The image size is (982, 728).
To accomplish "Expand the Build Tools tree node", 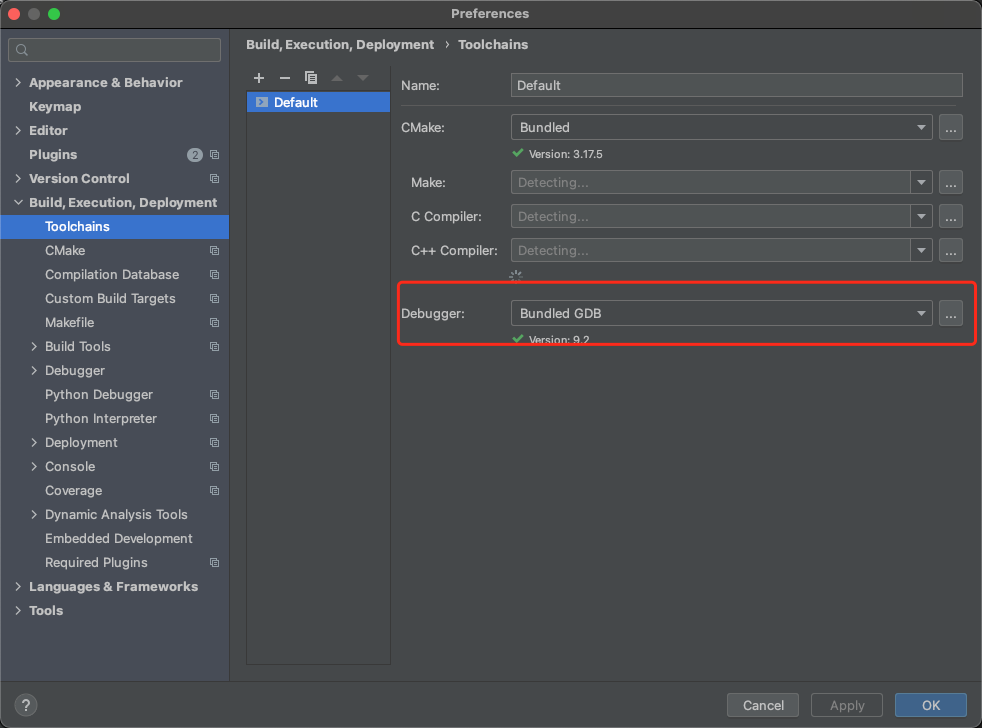I will click(x=34, y=346).
